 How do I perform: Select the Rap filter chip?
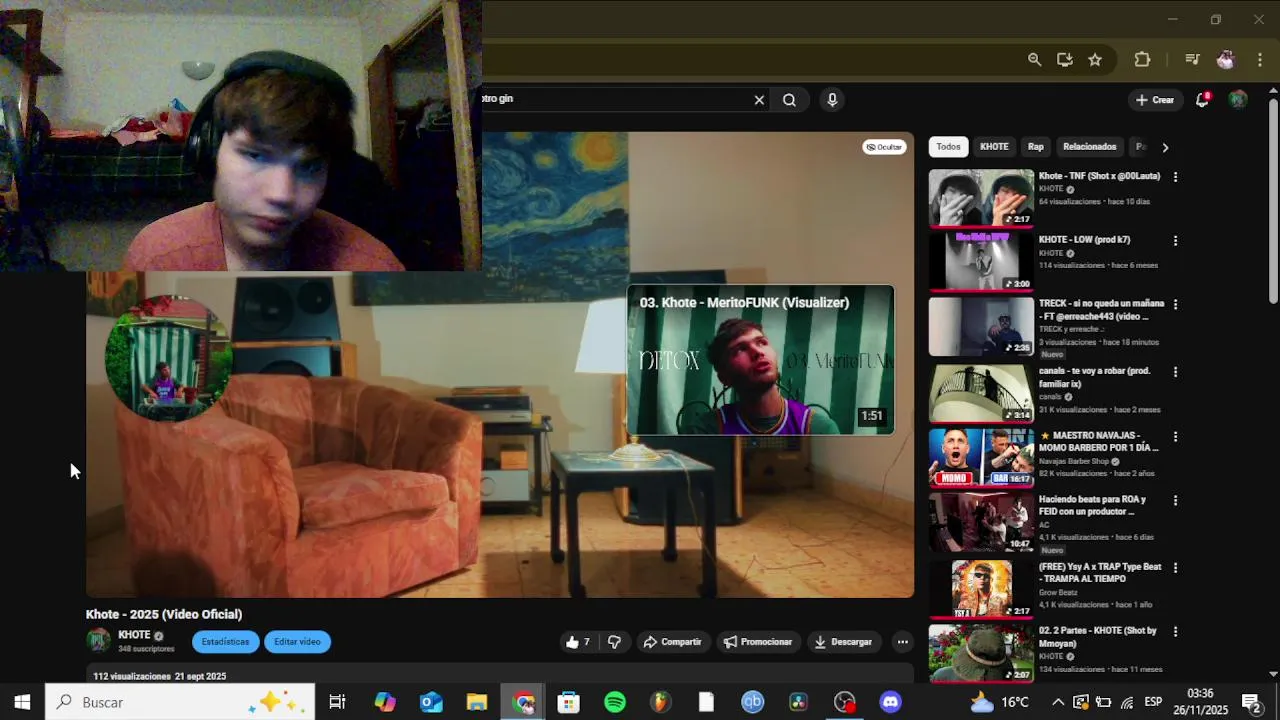click(1036, 147)
